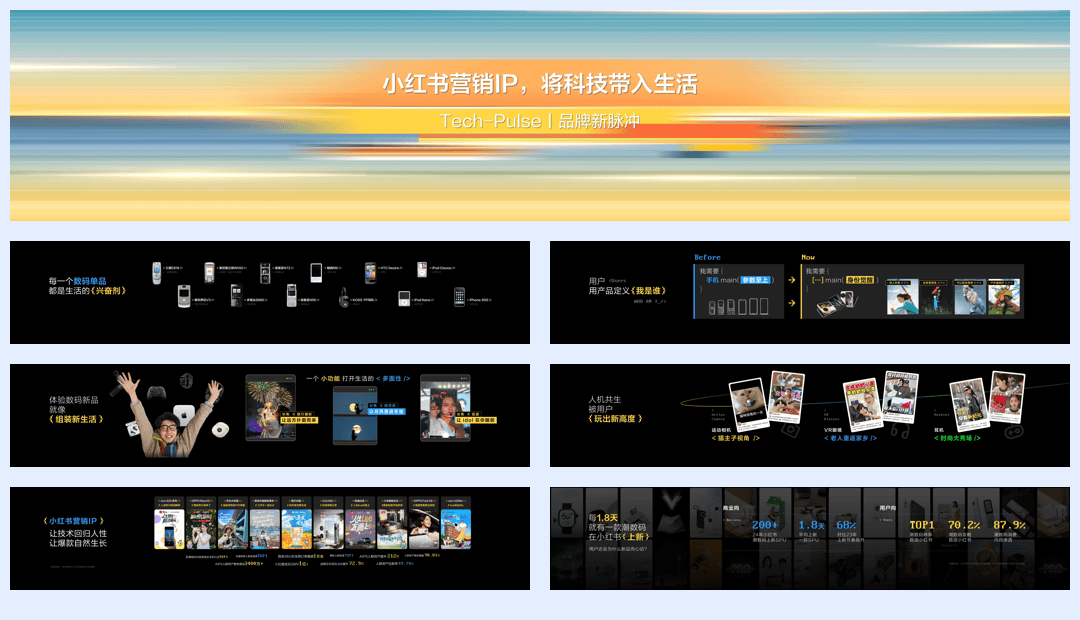The height and width of the screenshot is (620, 1080).
Task: Click the heading 用产品定义《我是谁》
Action: [x=627, y=291]
